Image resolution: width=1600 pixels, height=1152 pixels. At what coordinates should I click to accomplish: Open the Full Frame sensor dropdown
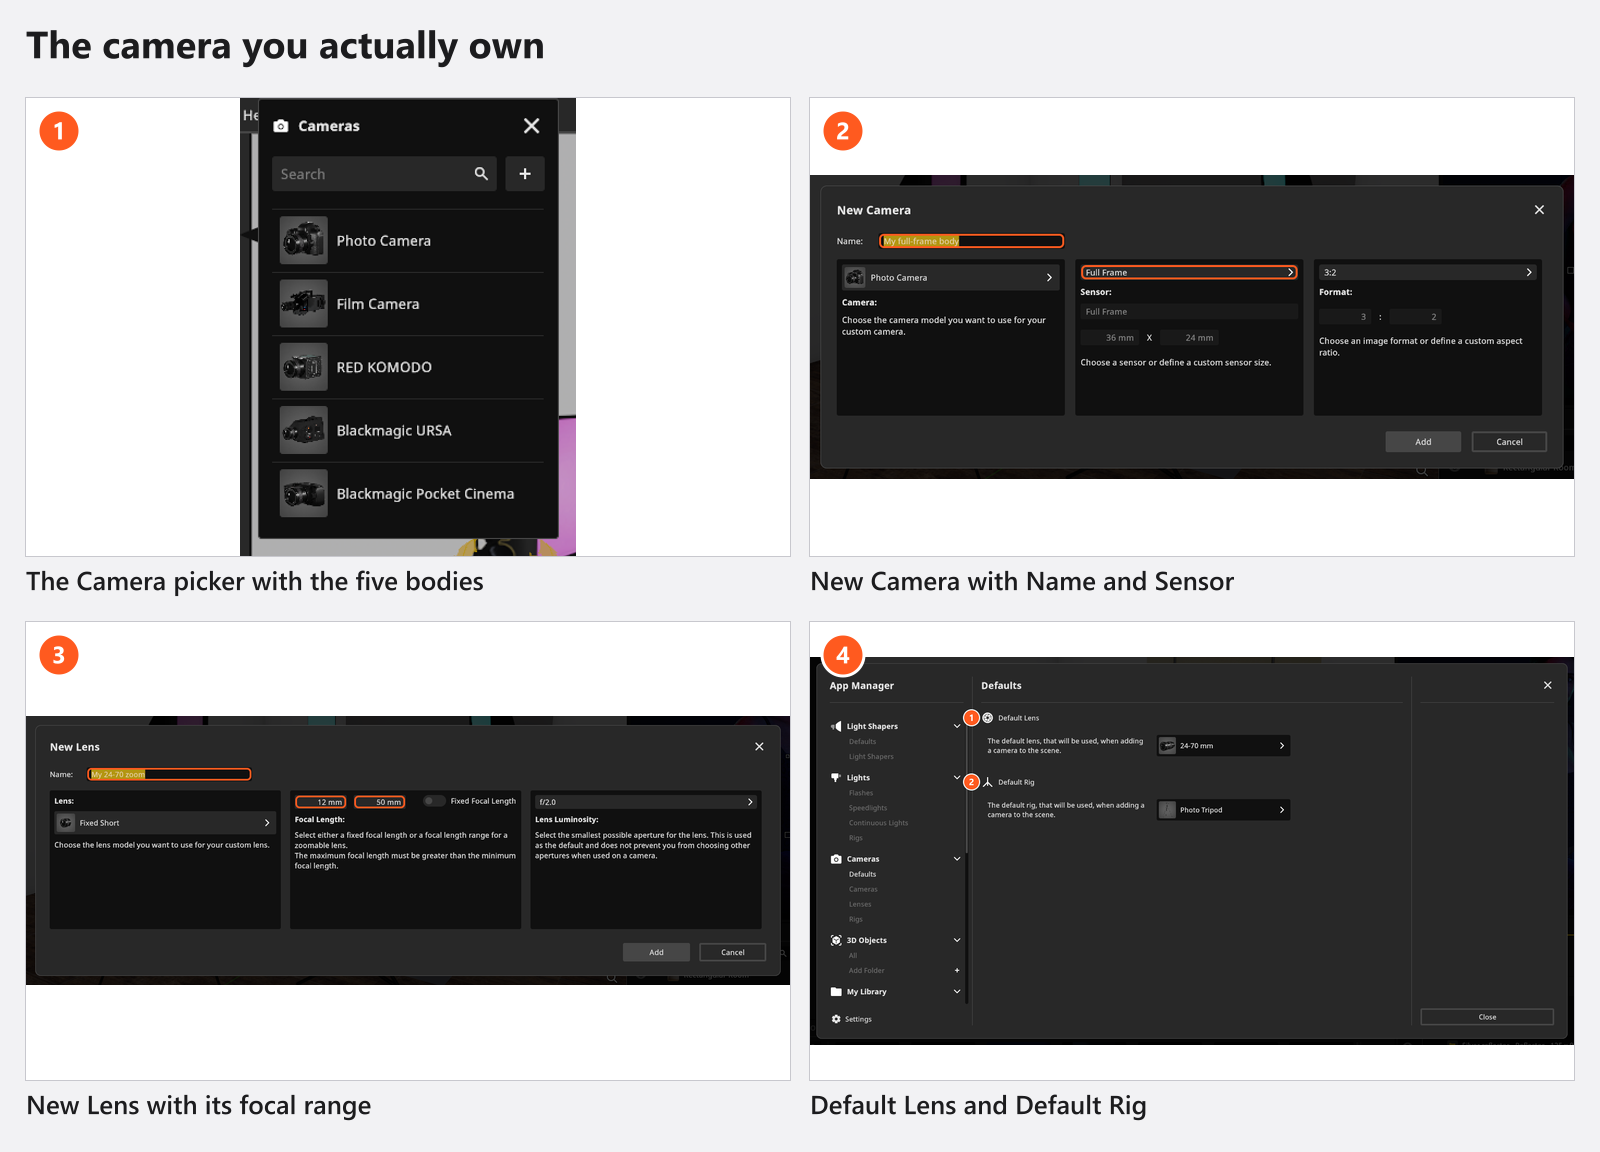click(x=1188, y=272)
